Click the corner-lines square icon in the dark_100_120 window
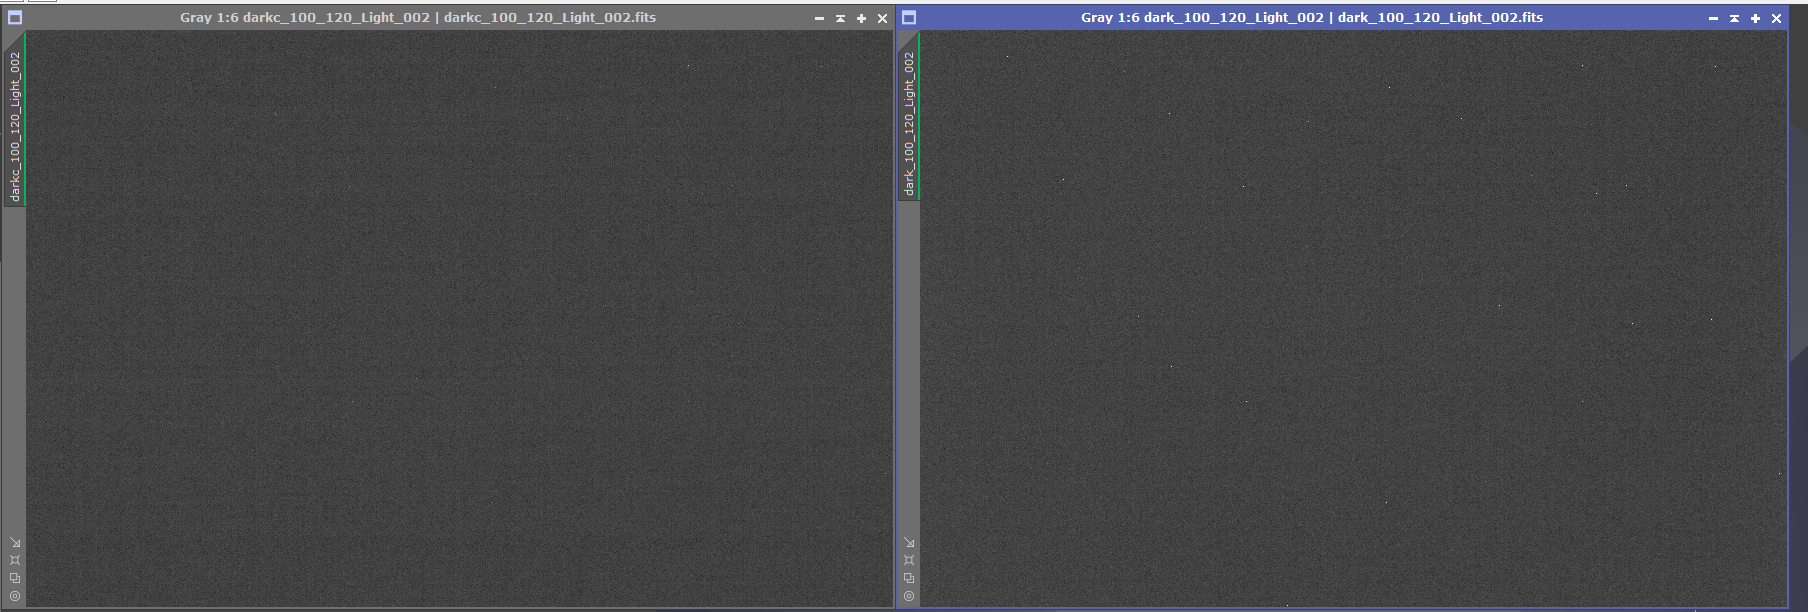This screenshot has height=612, width=1808. coord(909,560)
